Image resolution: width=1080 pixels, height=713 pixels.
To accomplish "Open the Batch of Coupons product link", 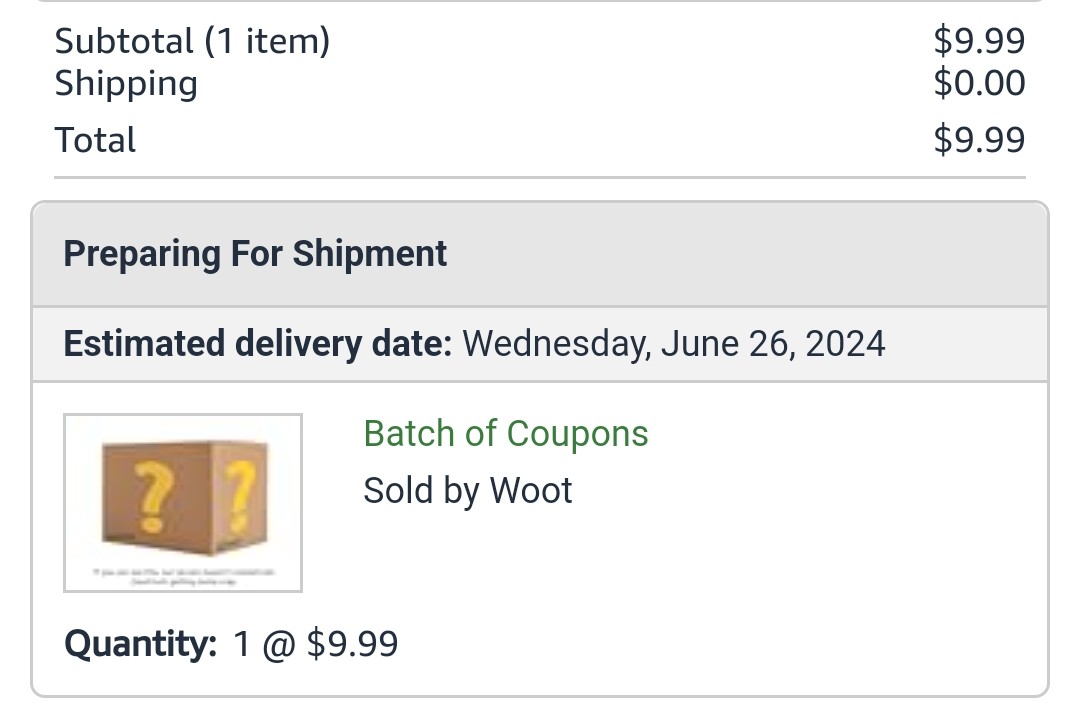I will coord(505,434).
